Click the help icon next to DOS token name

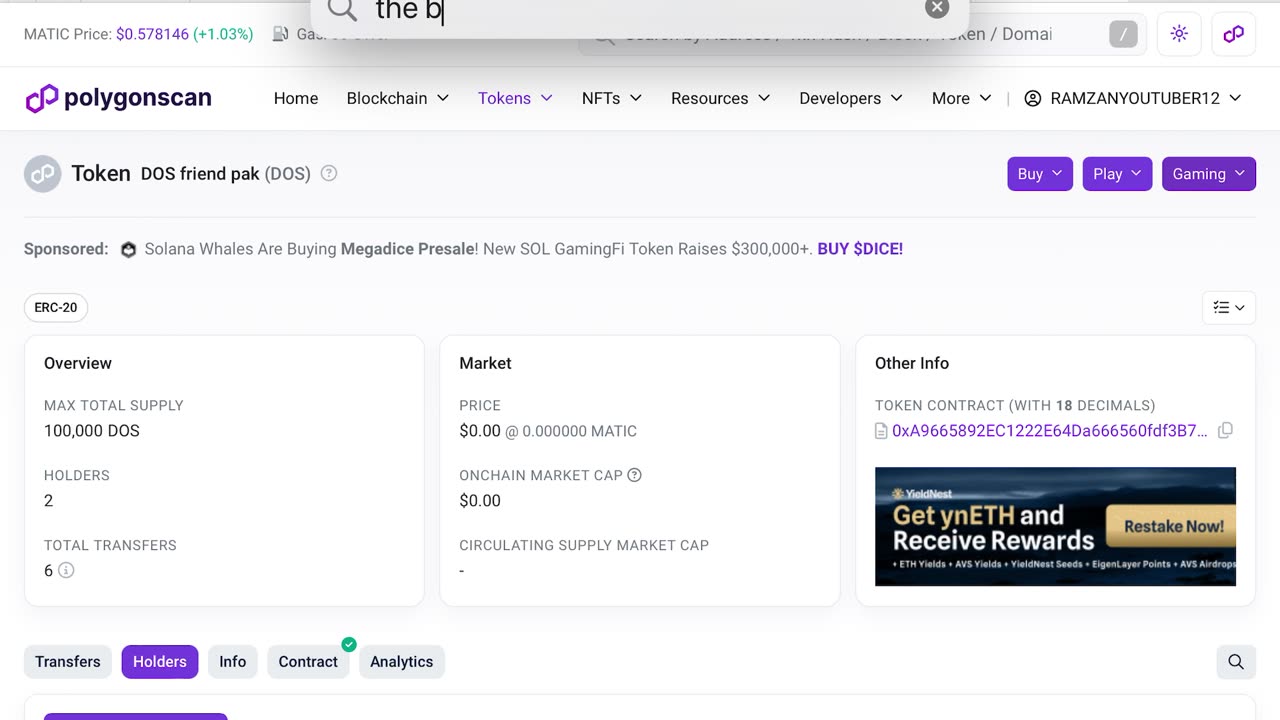click(328, 173)
